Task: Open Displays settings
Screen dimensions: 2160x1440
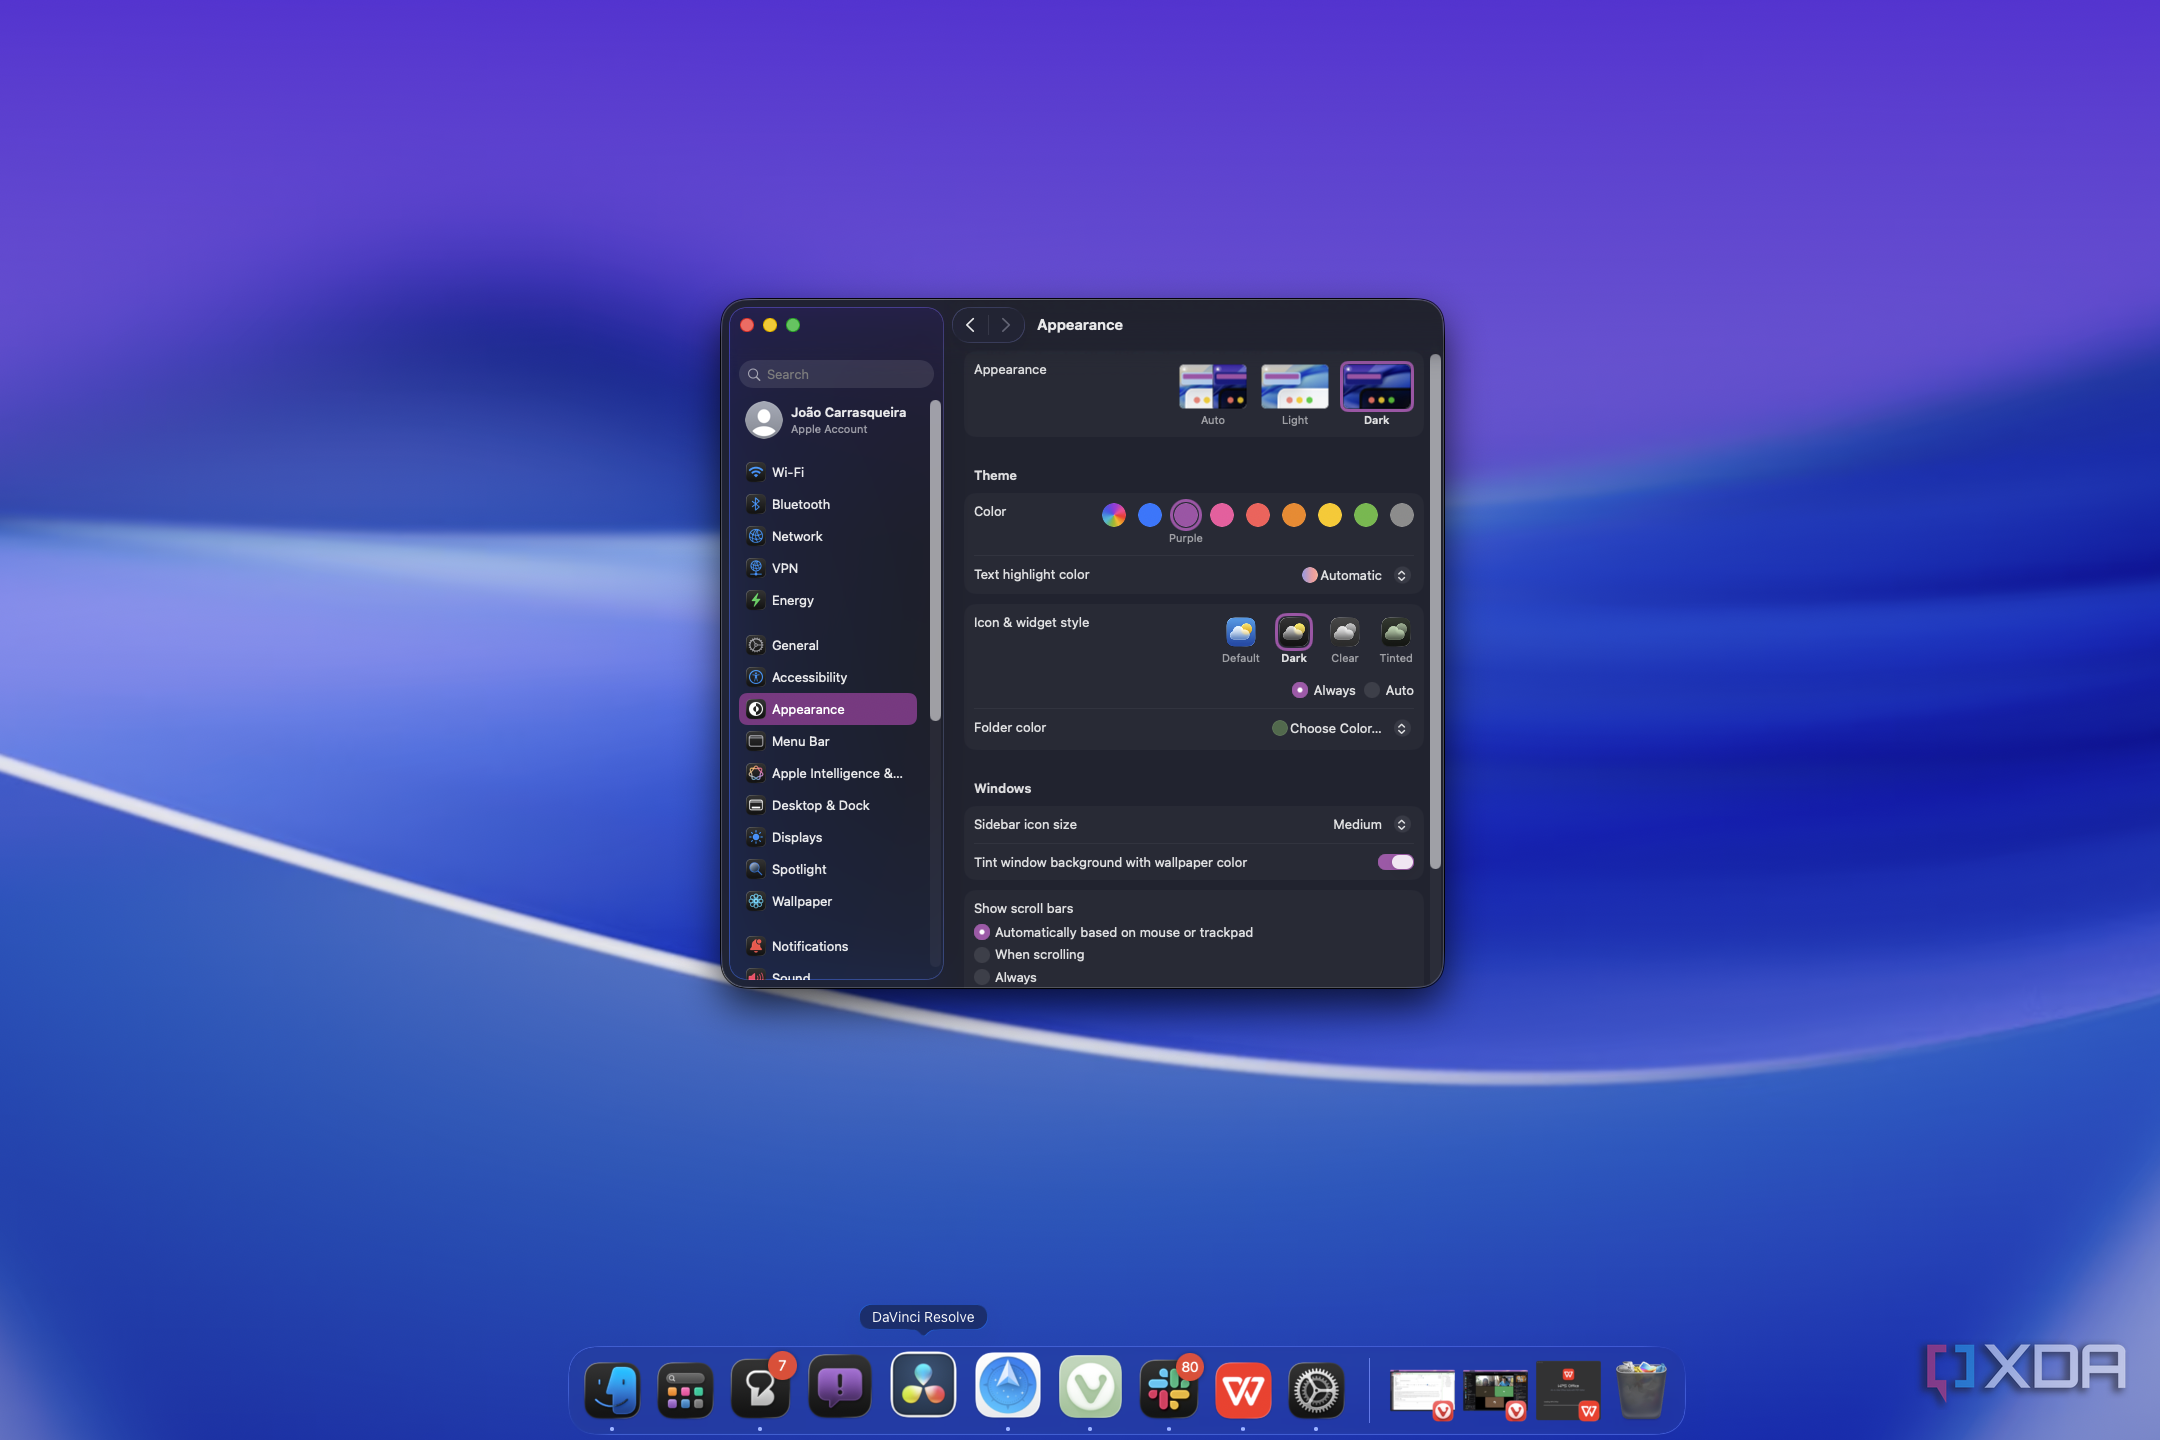Action: (x=827, y=837)
